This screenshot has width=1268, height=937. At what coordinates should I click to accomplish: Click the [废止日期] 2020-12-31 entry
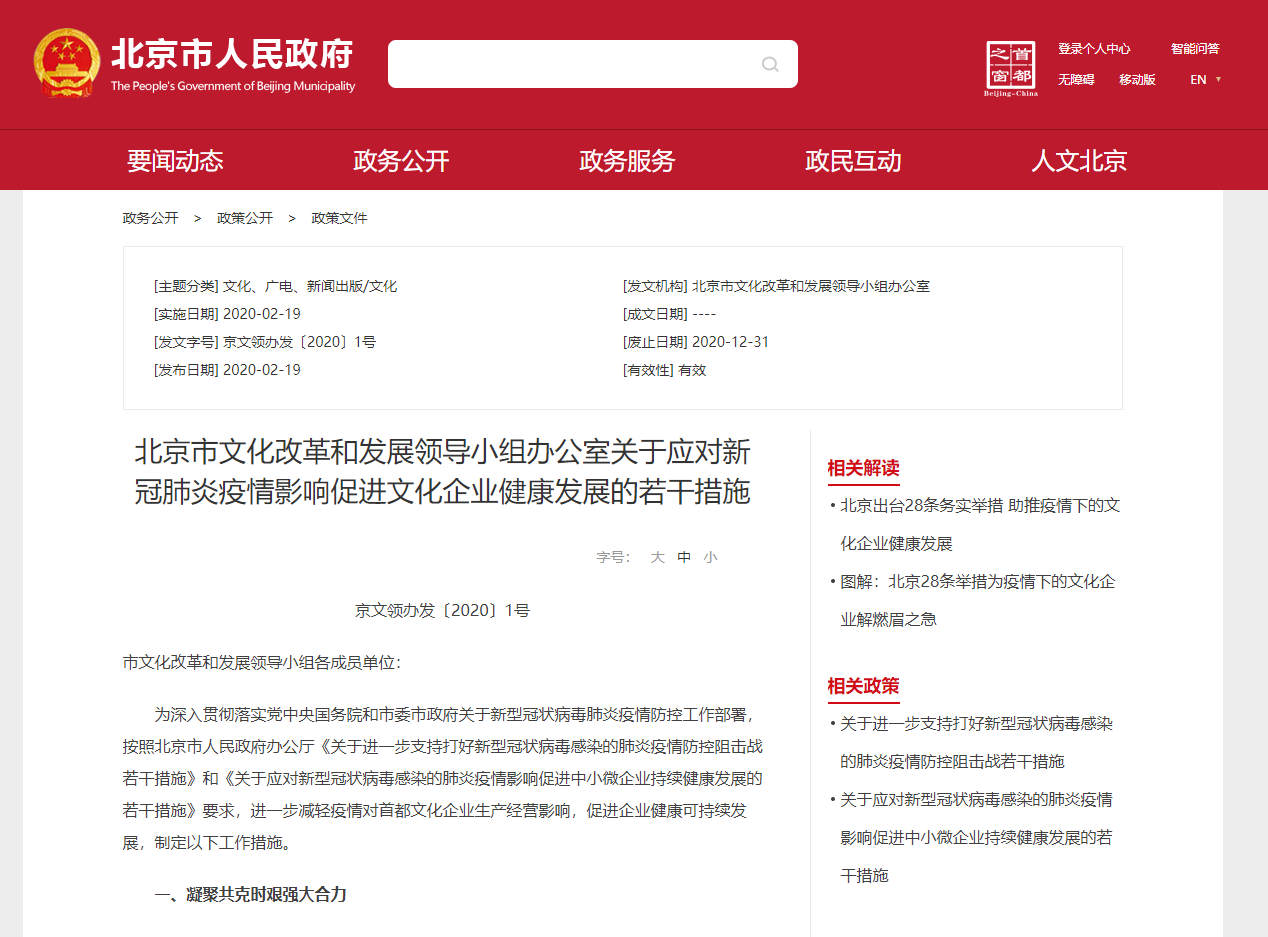pos(696,342)
